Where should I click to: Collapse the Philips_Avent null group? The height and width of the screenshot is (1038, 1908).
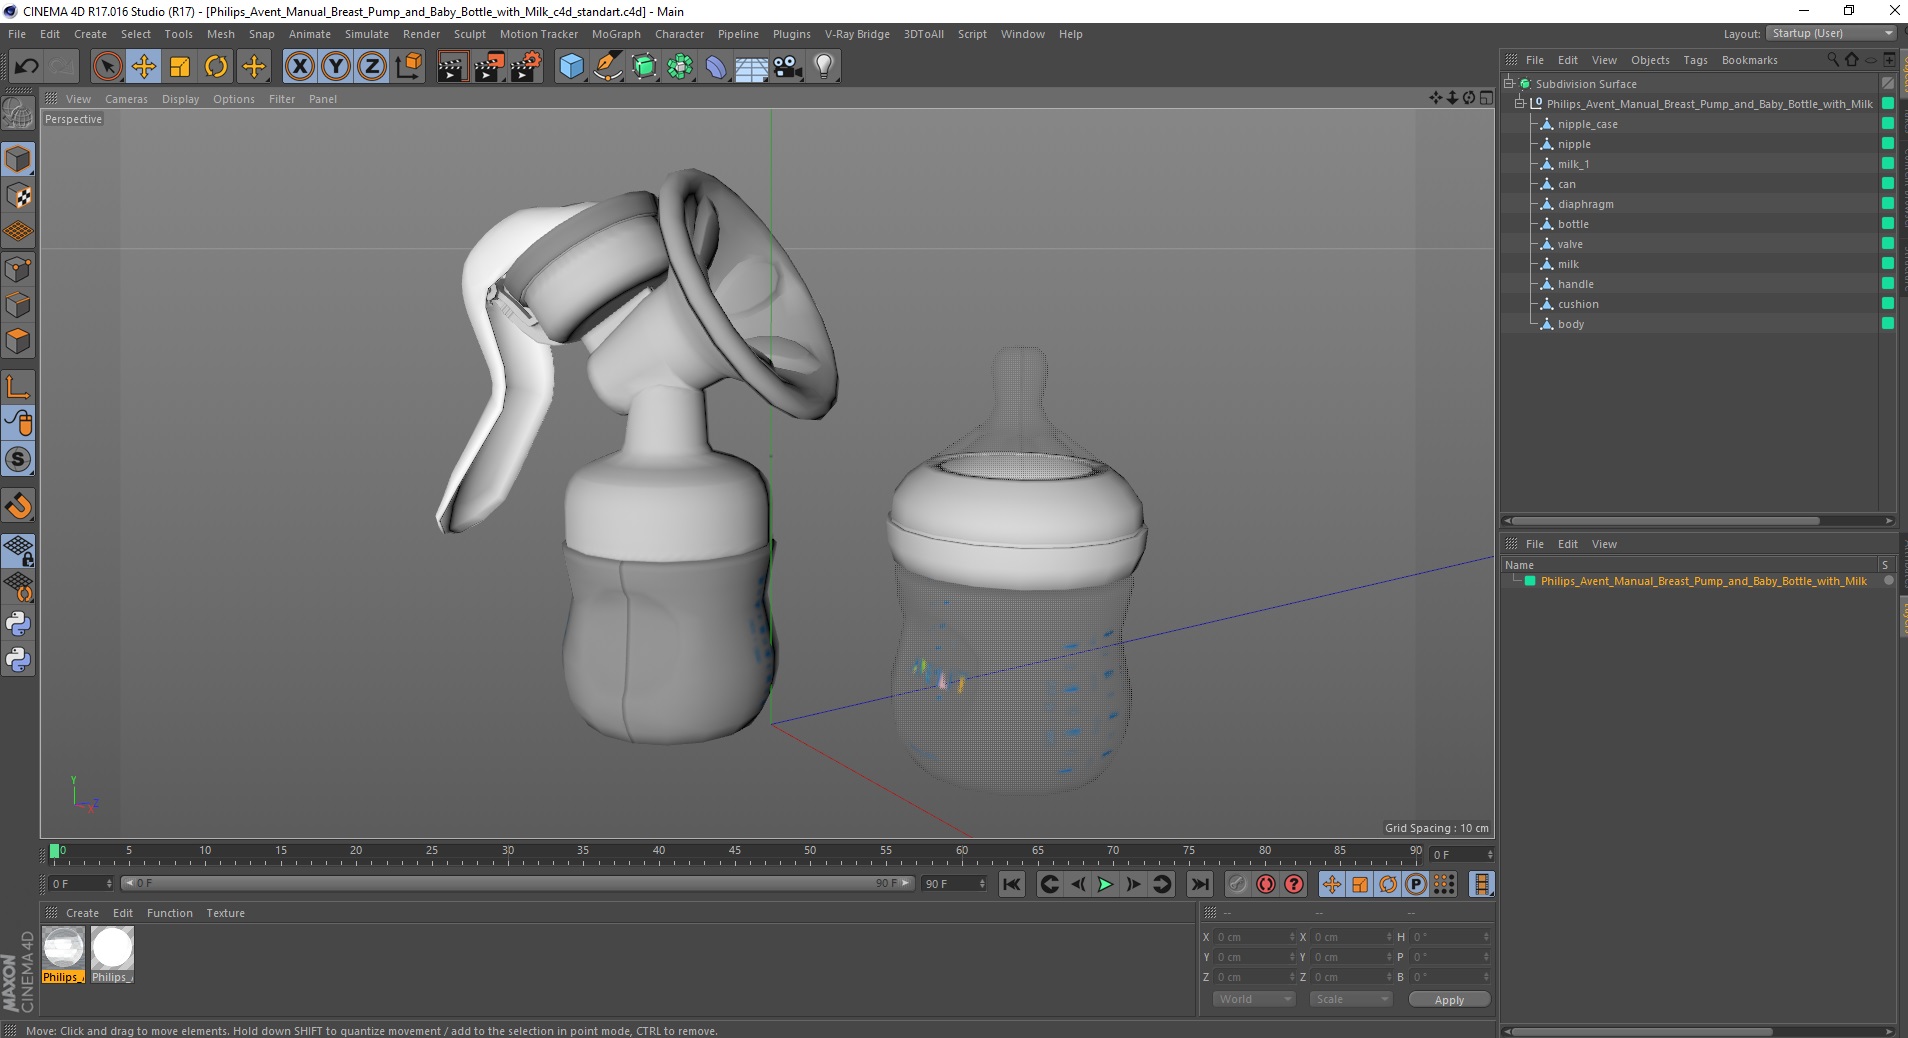click(1520, 103)
